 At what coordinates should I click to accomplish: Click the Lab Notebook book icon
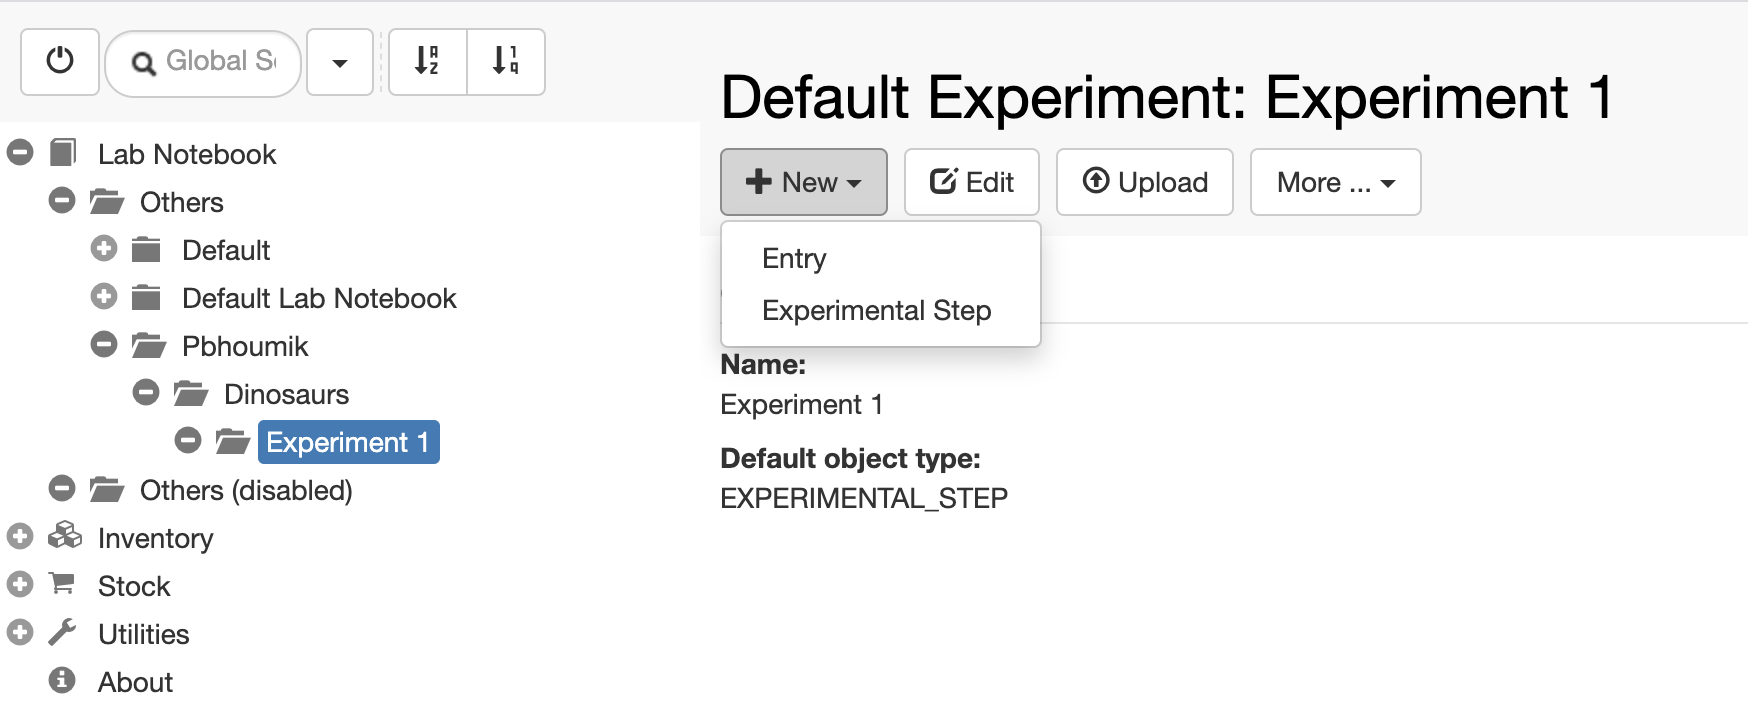(x=63, y=153)
